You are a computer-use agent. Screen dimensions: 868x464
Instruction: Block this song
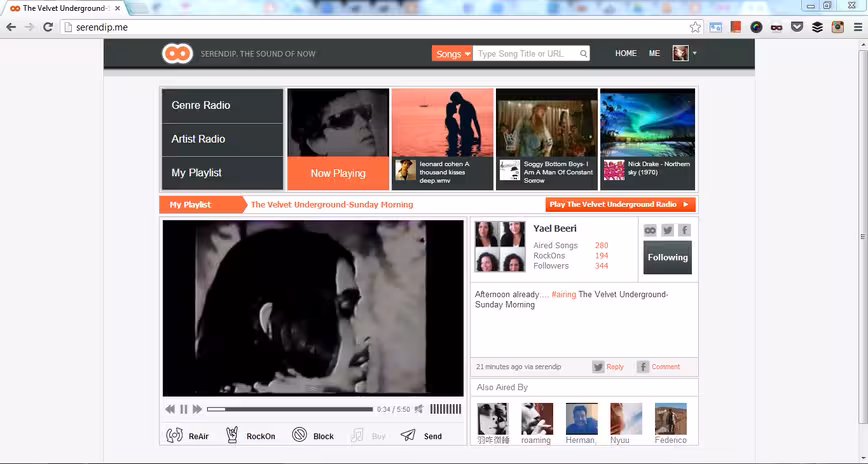[x=313, y=436]
